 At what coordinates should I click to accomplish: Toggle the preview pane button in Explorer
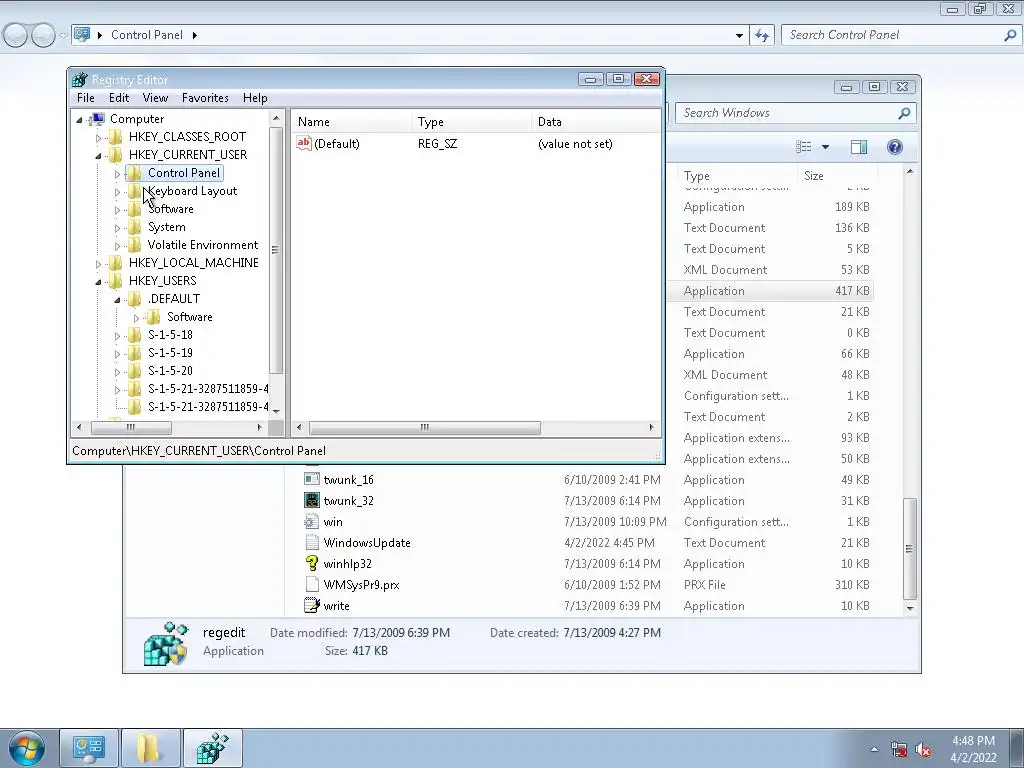pyautogui.click(x=859, y=147)
